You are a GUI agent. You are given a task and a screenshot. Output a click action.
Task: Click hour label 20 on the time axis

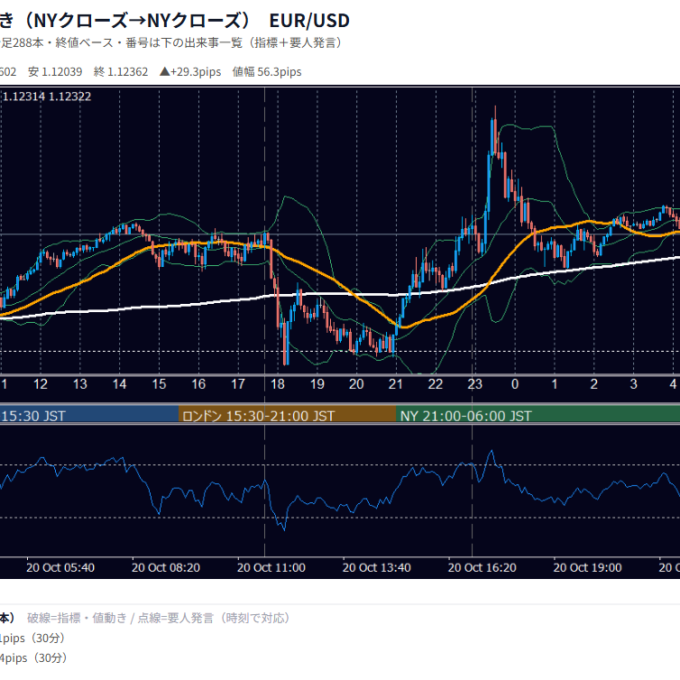click(x=356, y=384)
